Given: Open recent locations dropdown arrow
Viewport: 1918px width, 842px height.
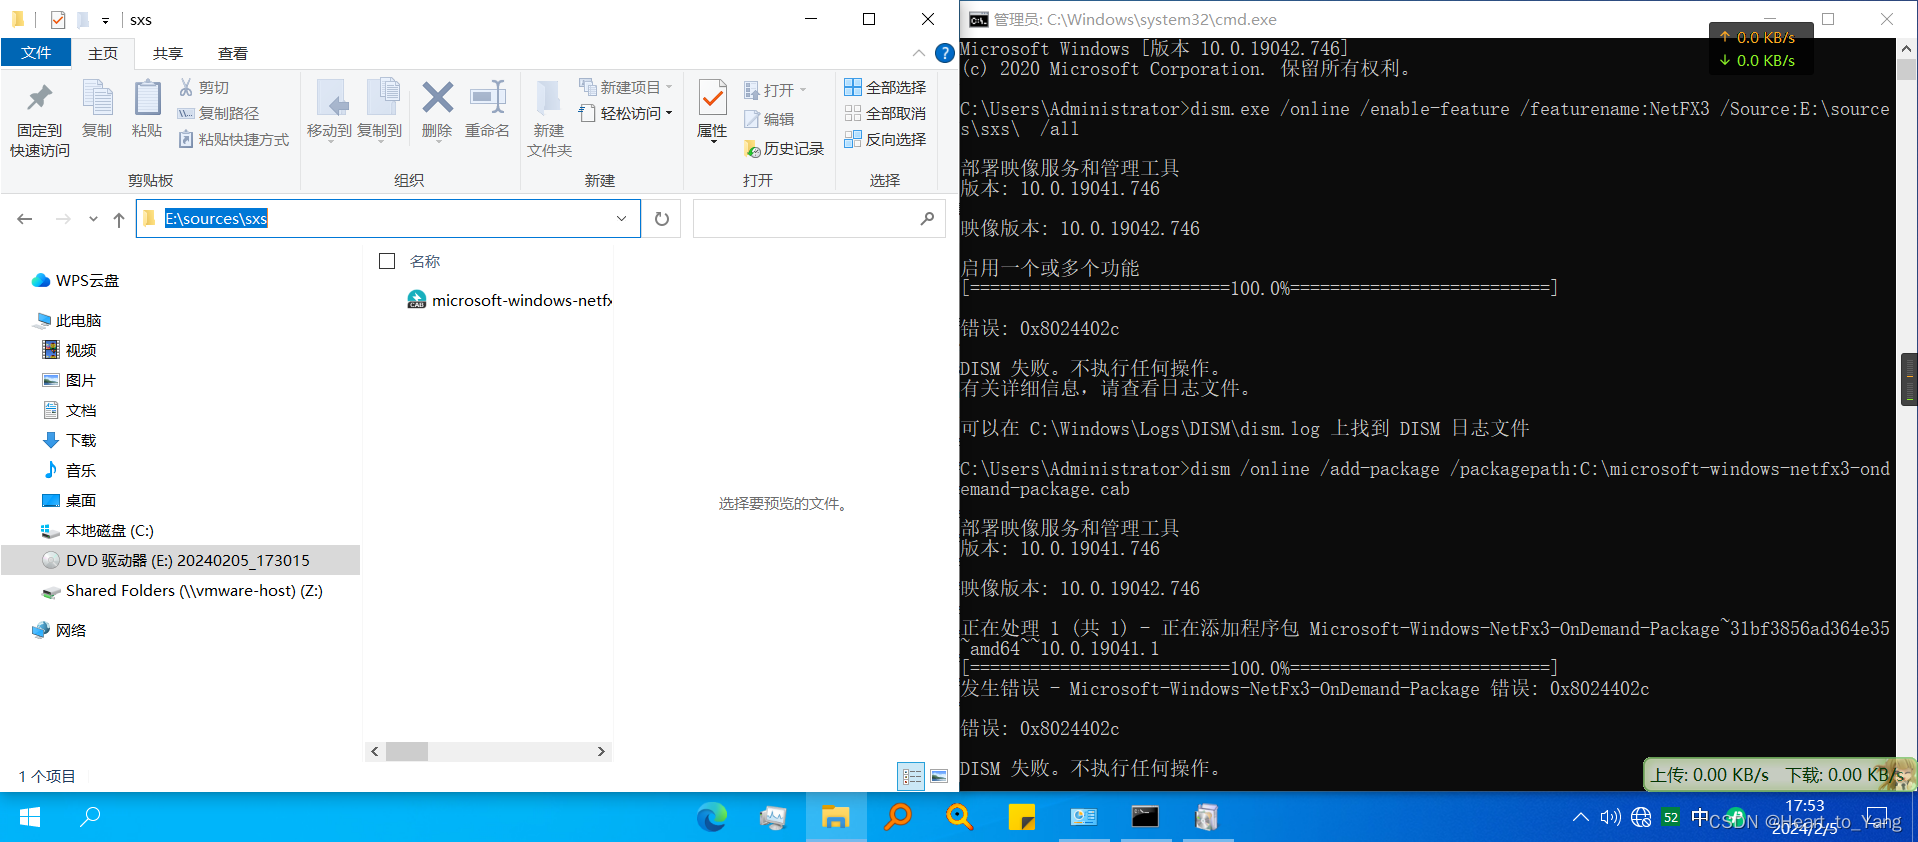Looking at the screenshot, I should pos(93,219).
